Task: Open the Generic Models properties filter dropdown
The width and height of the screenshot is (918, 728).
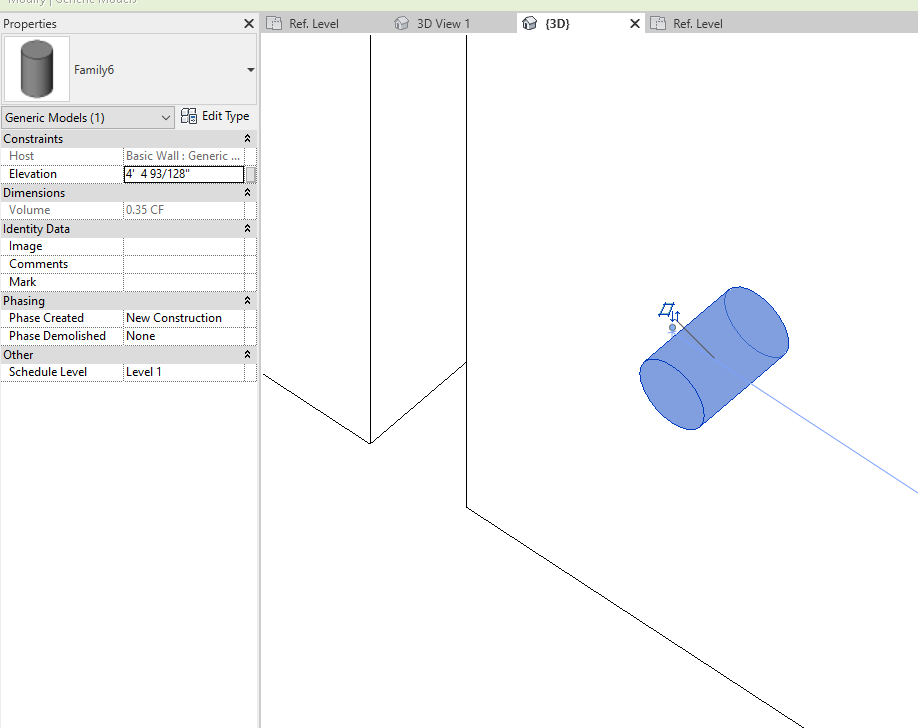Action: click(x=167, y=116)
